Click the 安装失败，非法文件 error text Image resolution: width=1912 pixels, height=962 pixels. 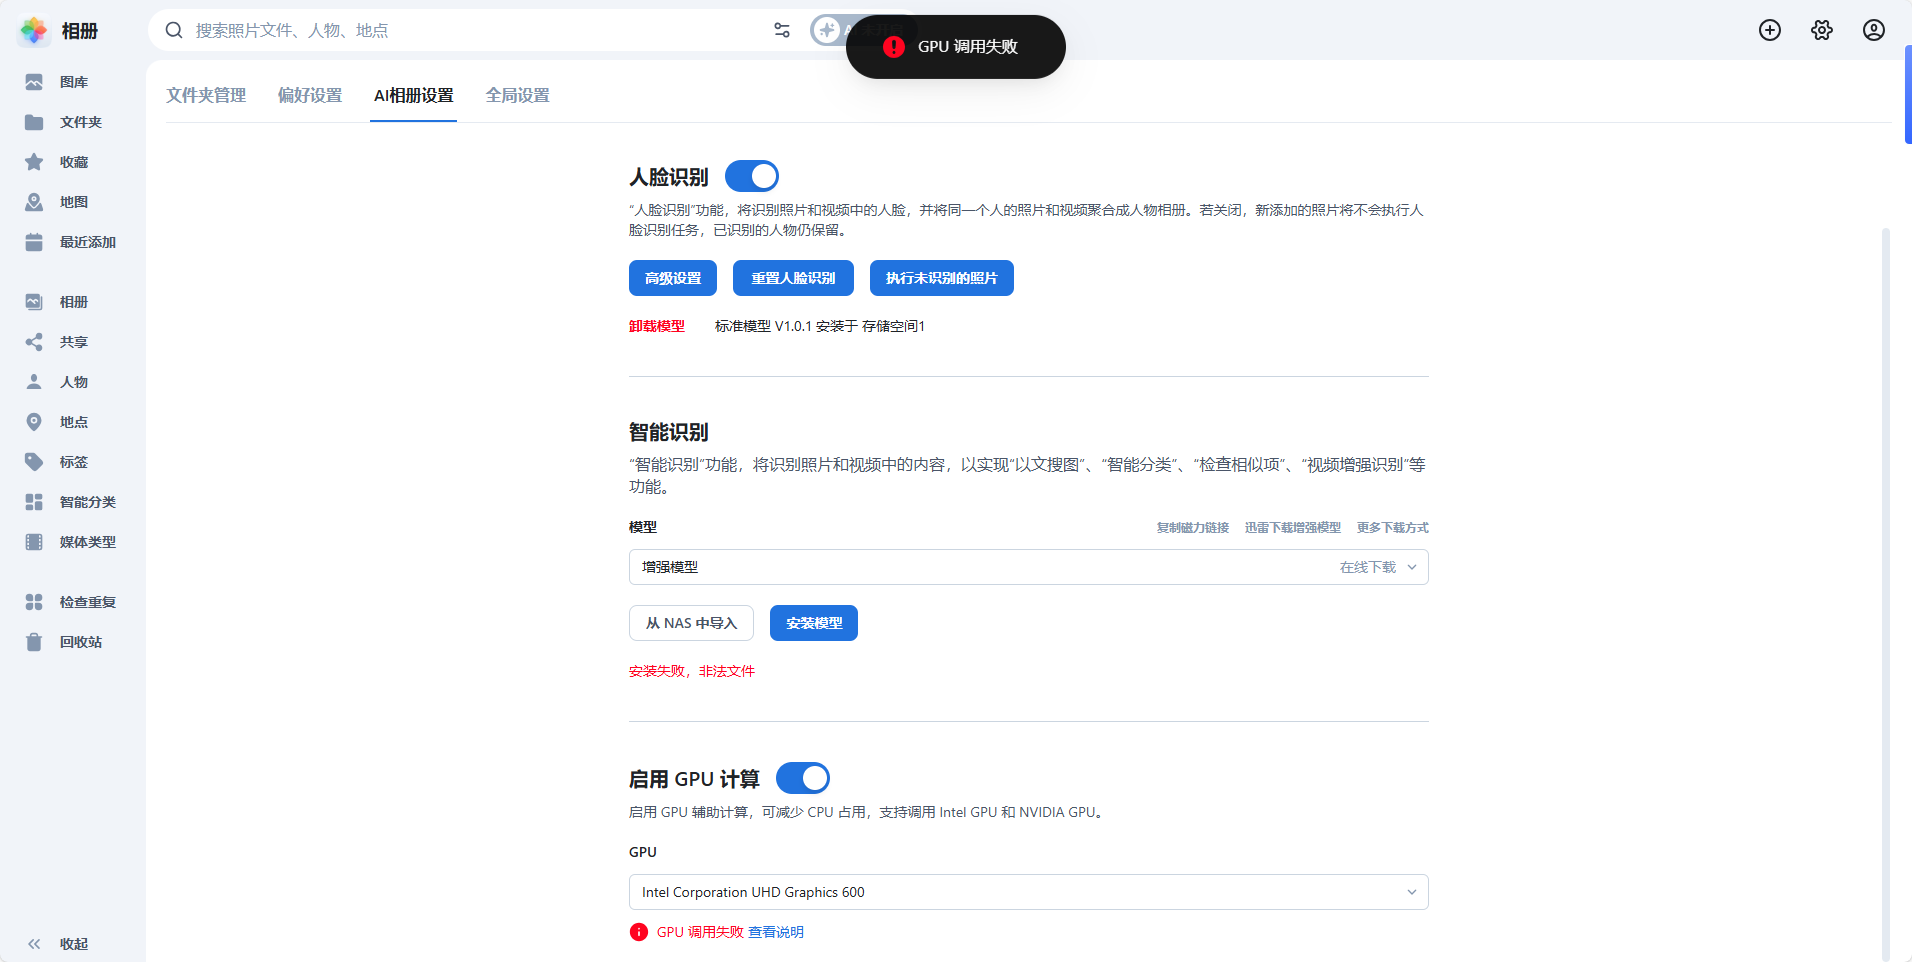(x=692, y=671)
